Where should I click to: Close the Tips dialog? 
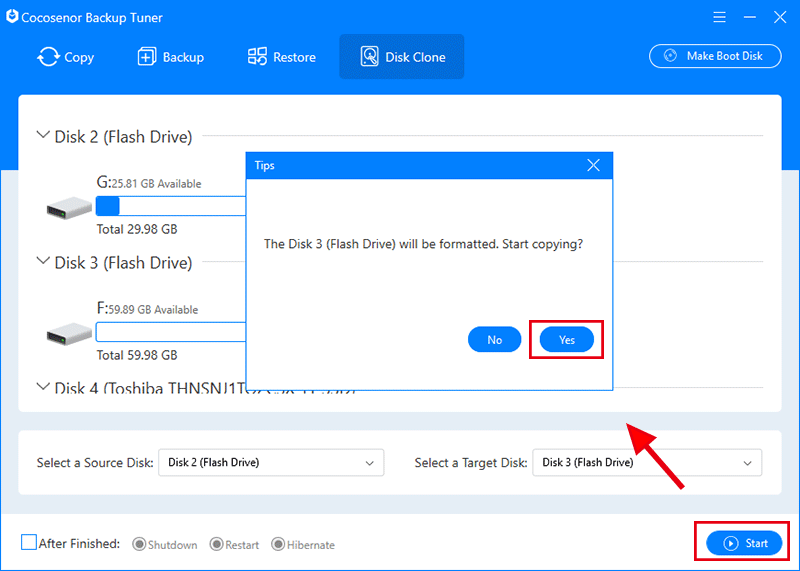[x=593, y=165]
